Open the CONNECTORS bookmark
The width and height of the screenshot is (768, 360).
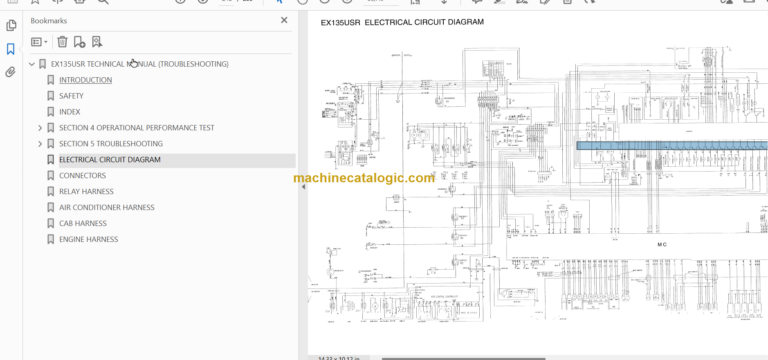coord(82,175)
